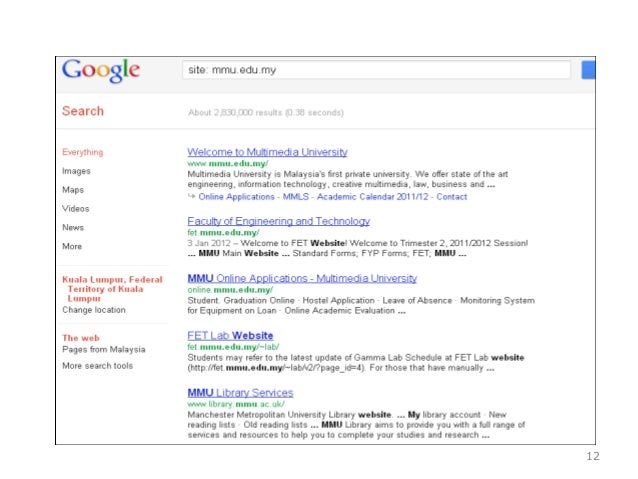Click the search box containing site: mmu.edu.my
The height and width of the screenshot is (479, 638).
376,70
